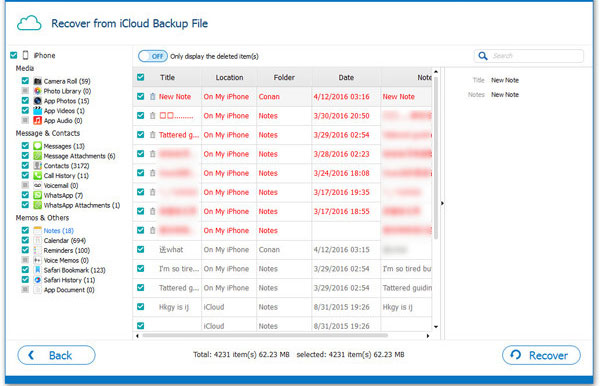Click the Call History phone icon
Image resolution: width=600 pixels, height=386 pixels.
[37, 176]
